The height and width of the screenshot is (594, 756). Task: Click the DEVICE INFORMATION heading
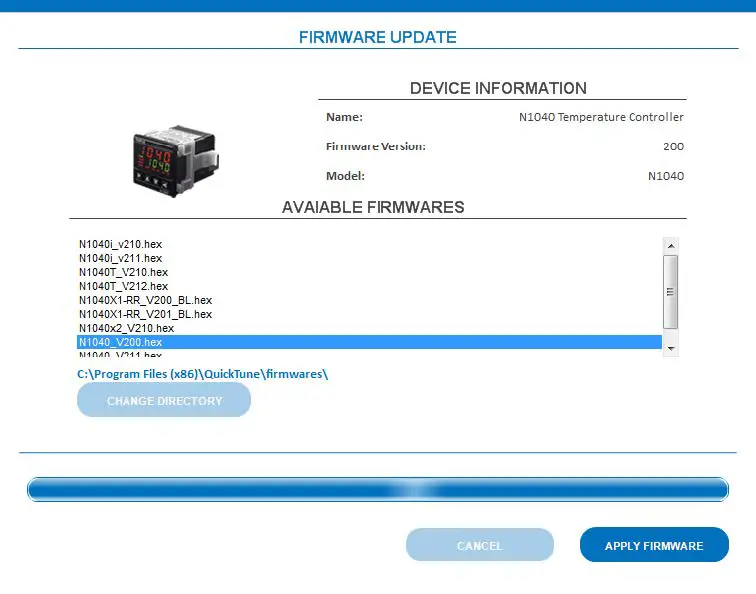click(499, 88)
